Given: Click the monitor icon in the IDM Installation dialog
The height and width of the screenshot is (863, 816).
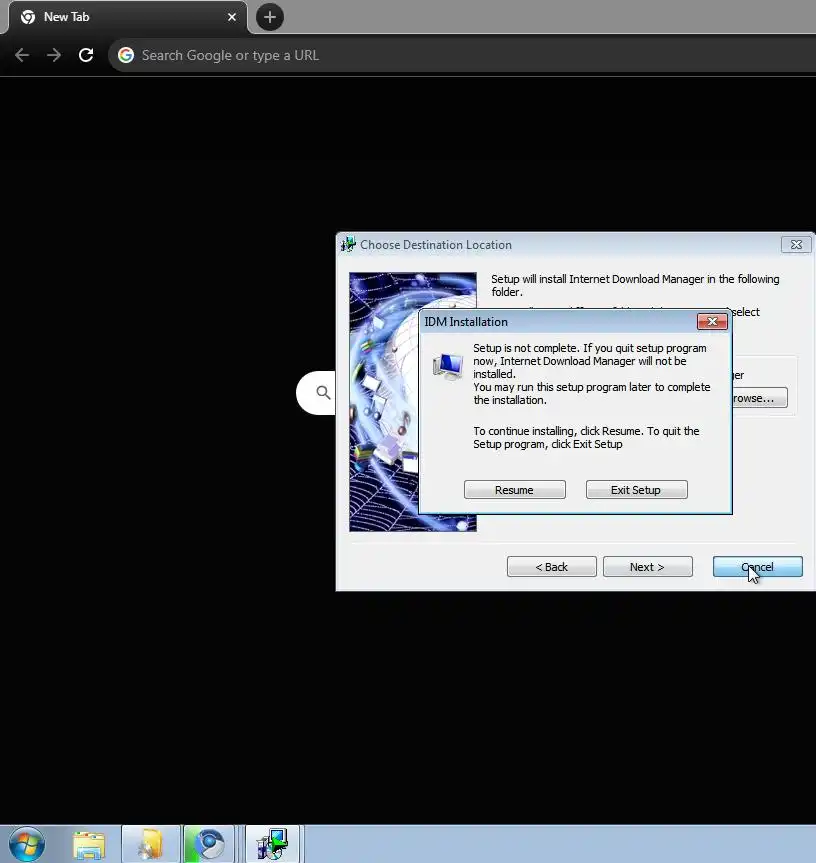Looking at the screenshot, I should pos(447,366).
